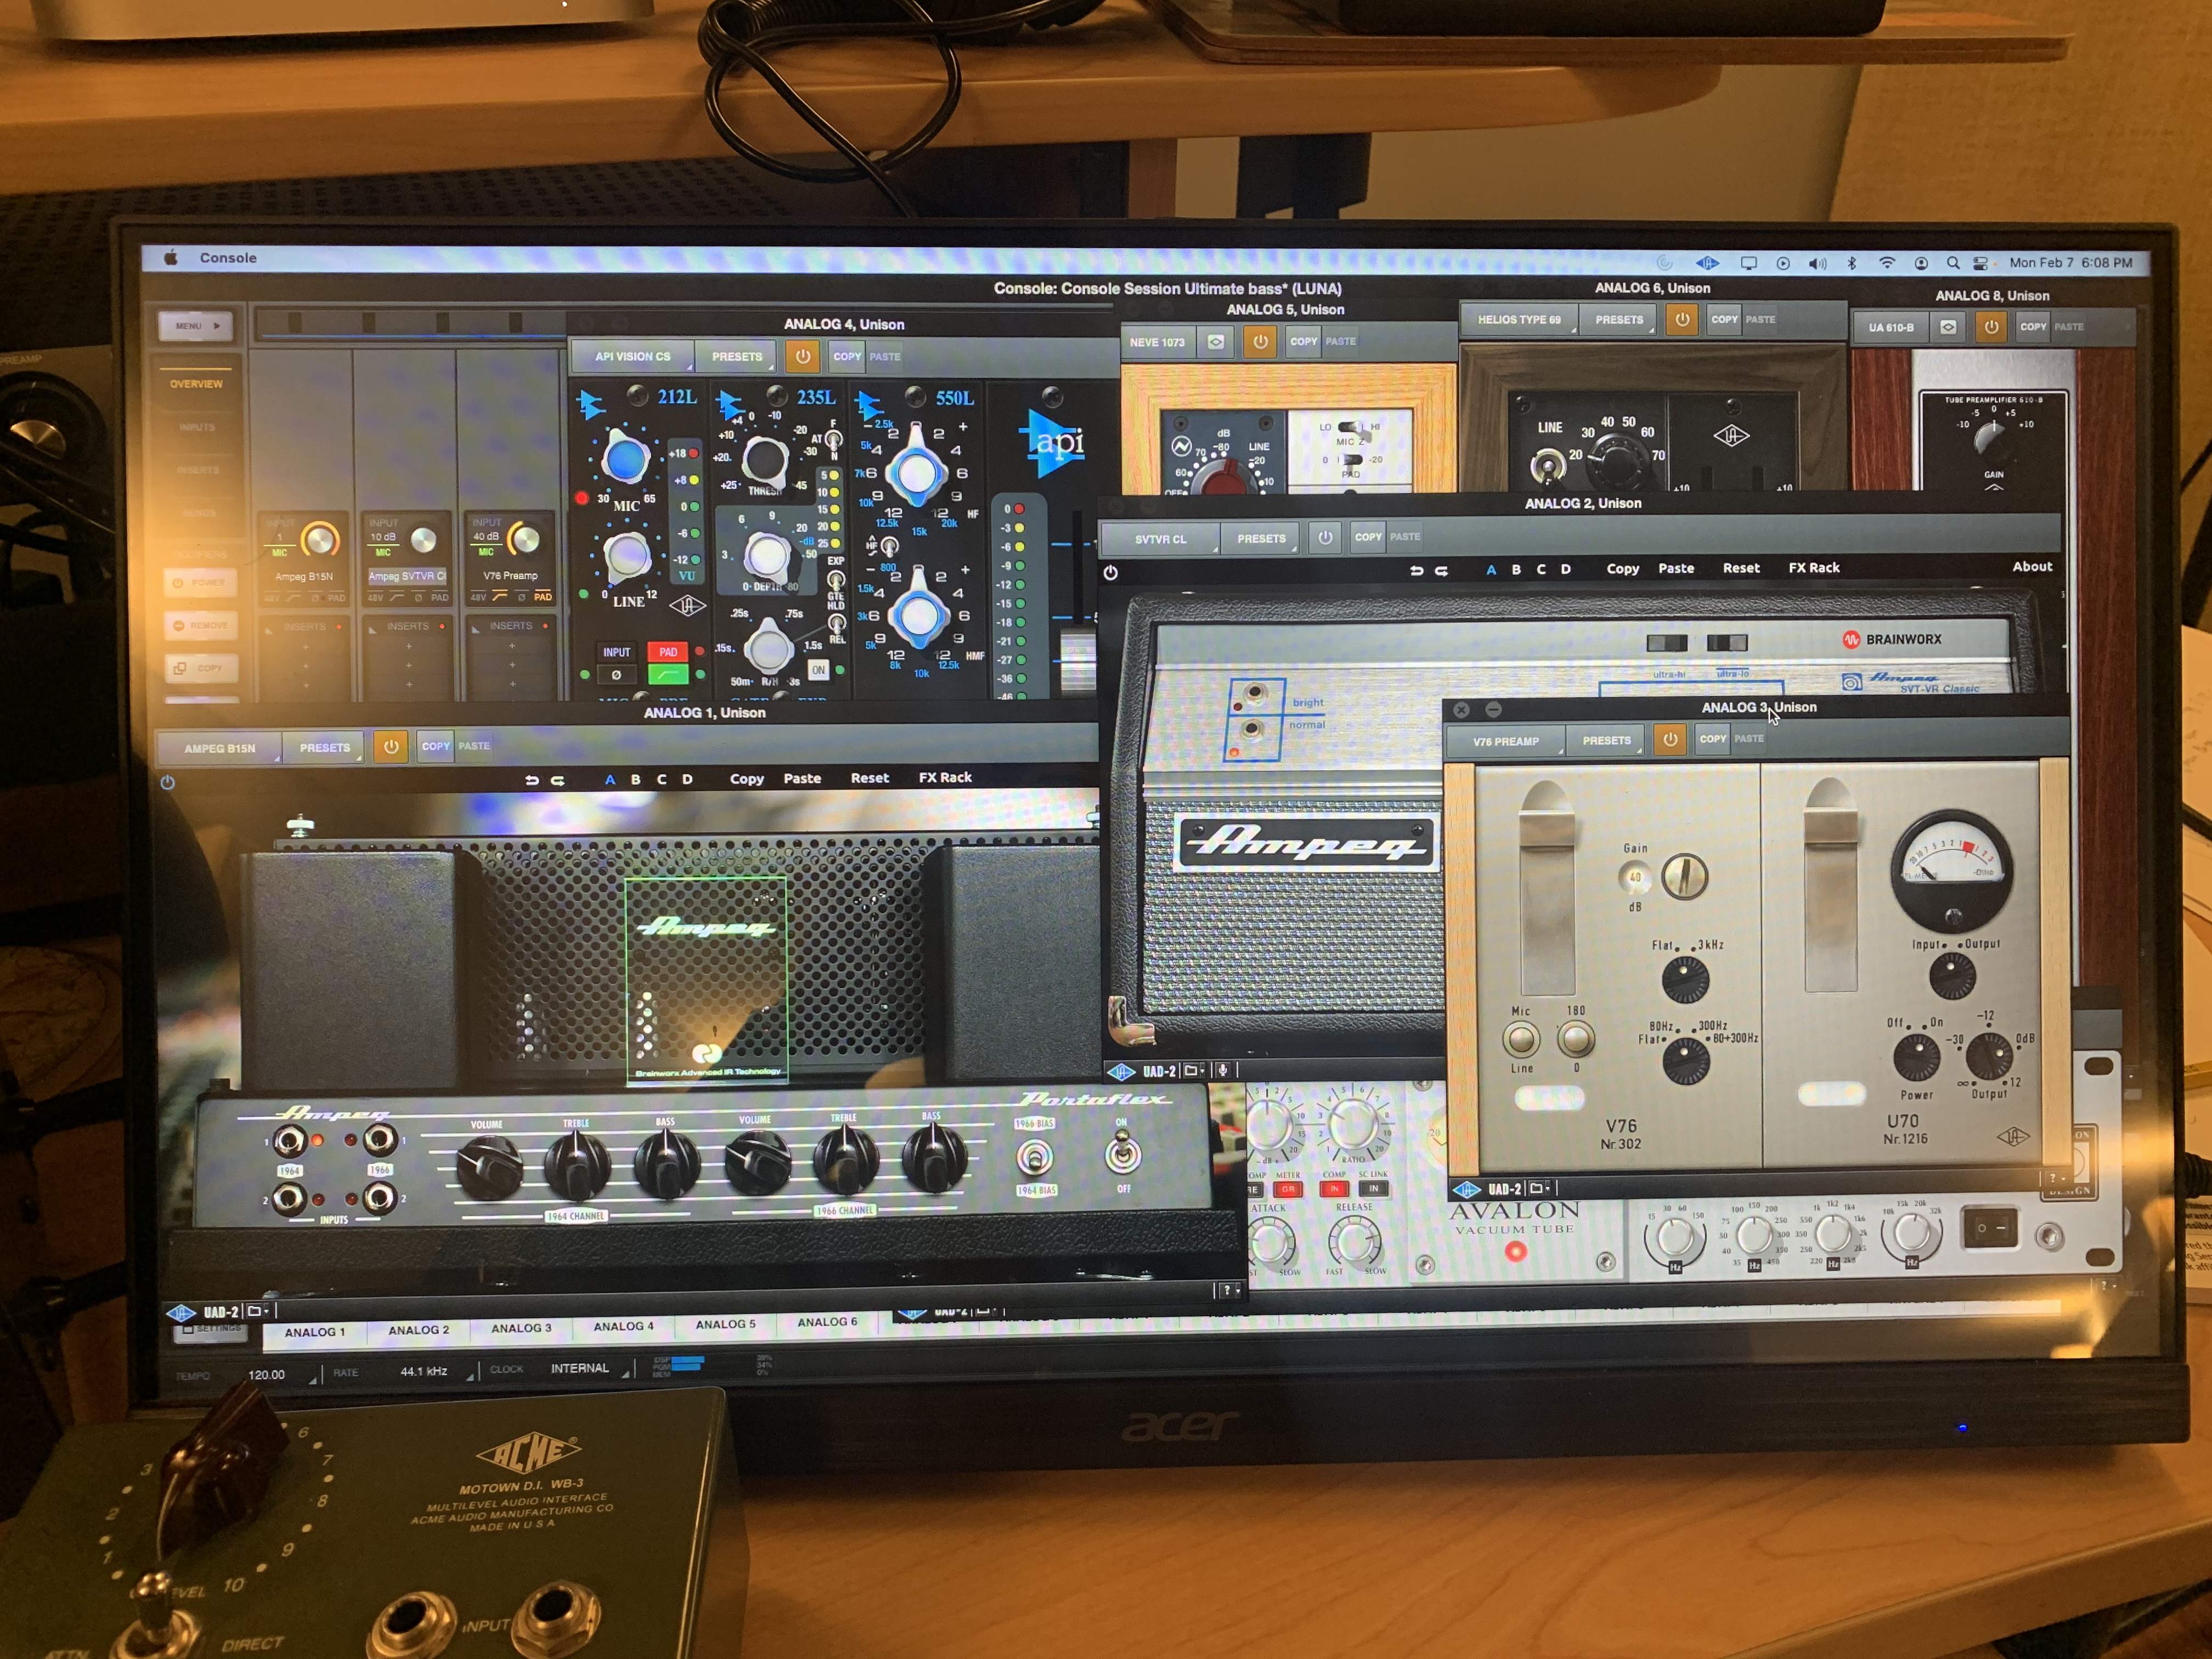This screenshot has width=2212, height=1659.
Task: Open FX Rack in the SVT-VR Classic toolbar
Action: pyautogui.click(x=1814, y=568)
